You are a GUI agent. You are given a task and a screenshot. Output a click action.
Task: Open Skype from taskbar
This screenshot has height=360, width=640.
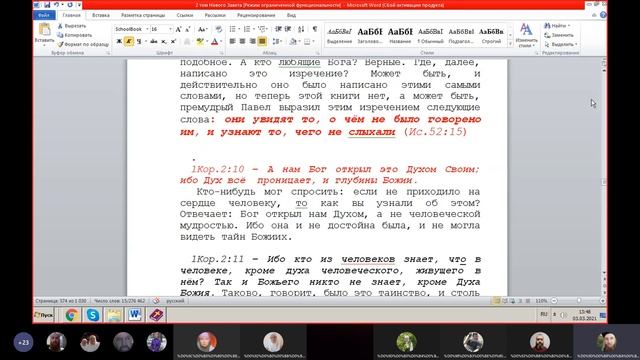coord(93,315)
